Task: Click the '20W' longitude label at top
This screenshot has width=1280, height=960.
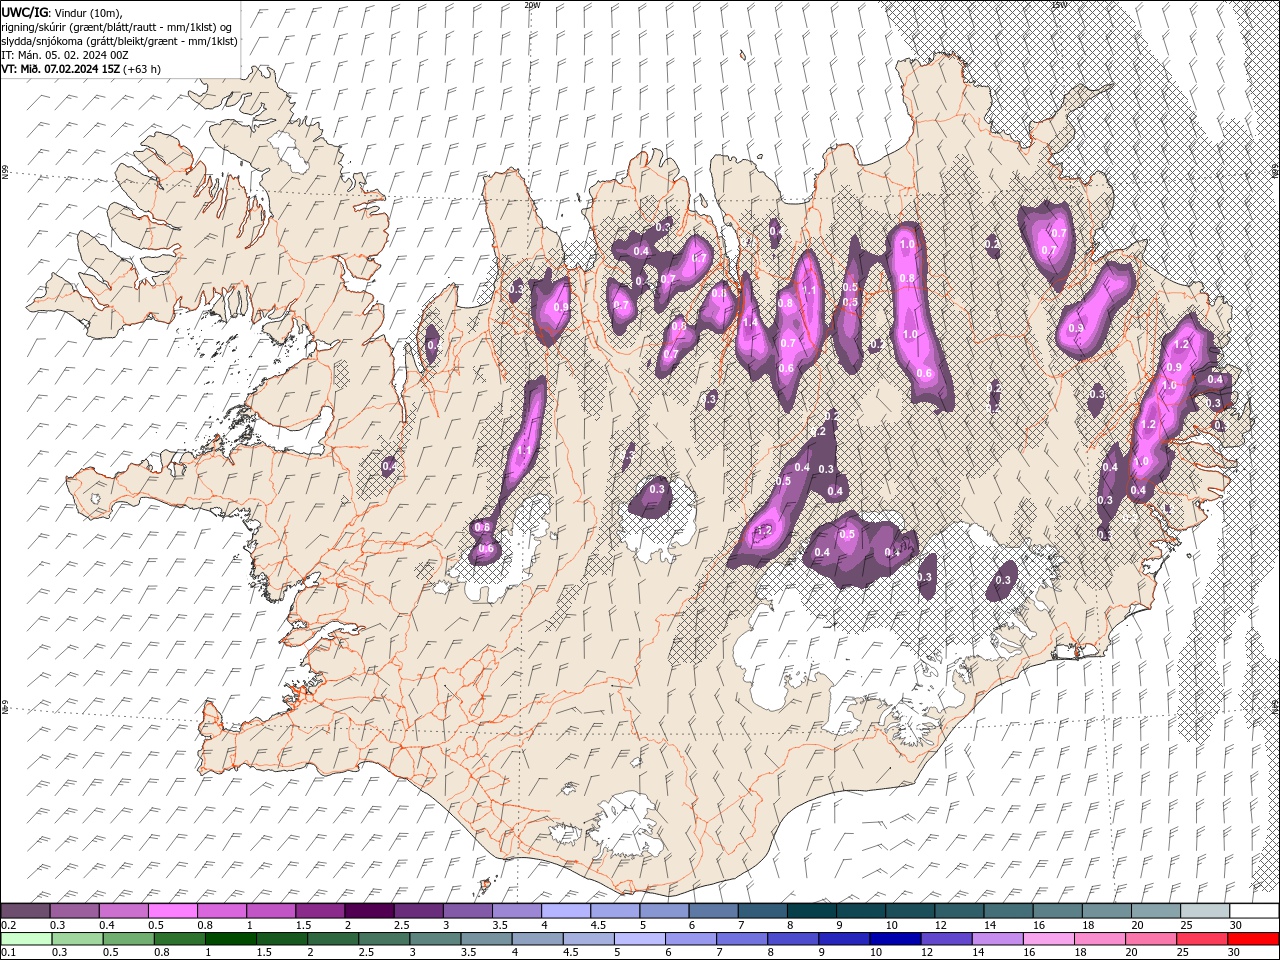Action: tap(532, 5)
